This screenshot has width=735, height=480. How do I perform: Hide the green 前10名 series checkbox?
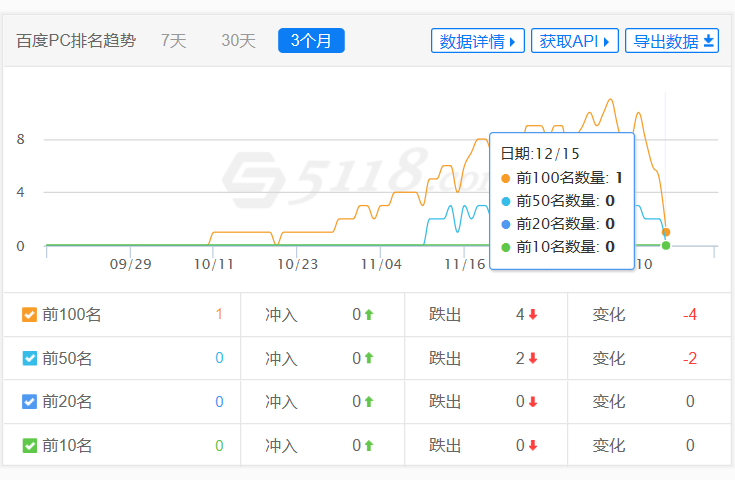click(x=30, y=446)
